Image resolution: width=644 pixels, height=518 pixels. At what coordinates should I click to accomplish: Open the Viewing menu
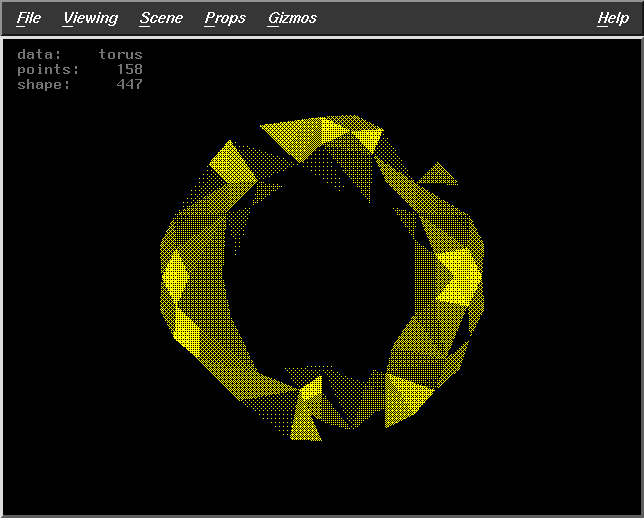(90, 19)
